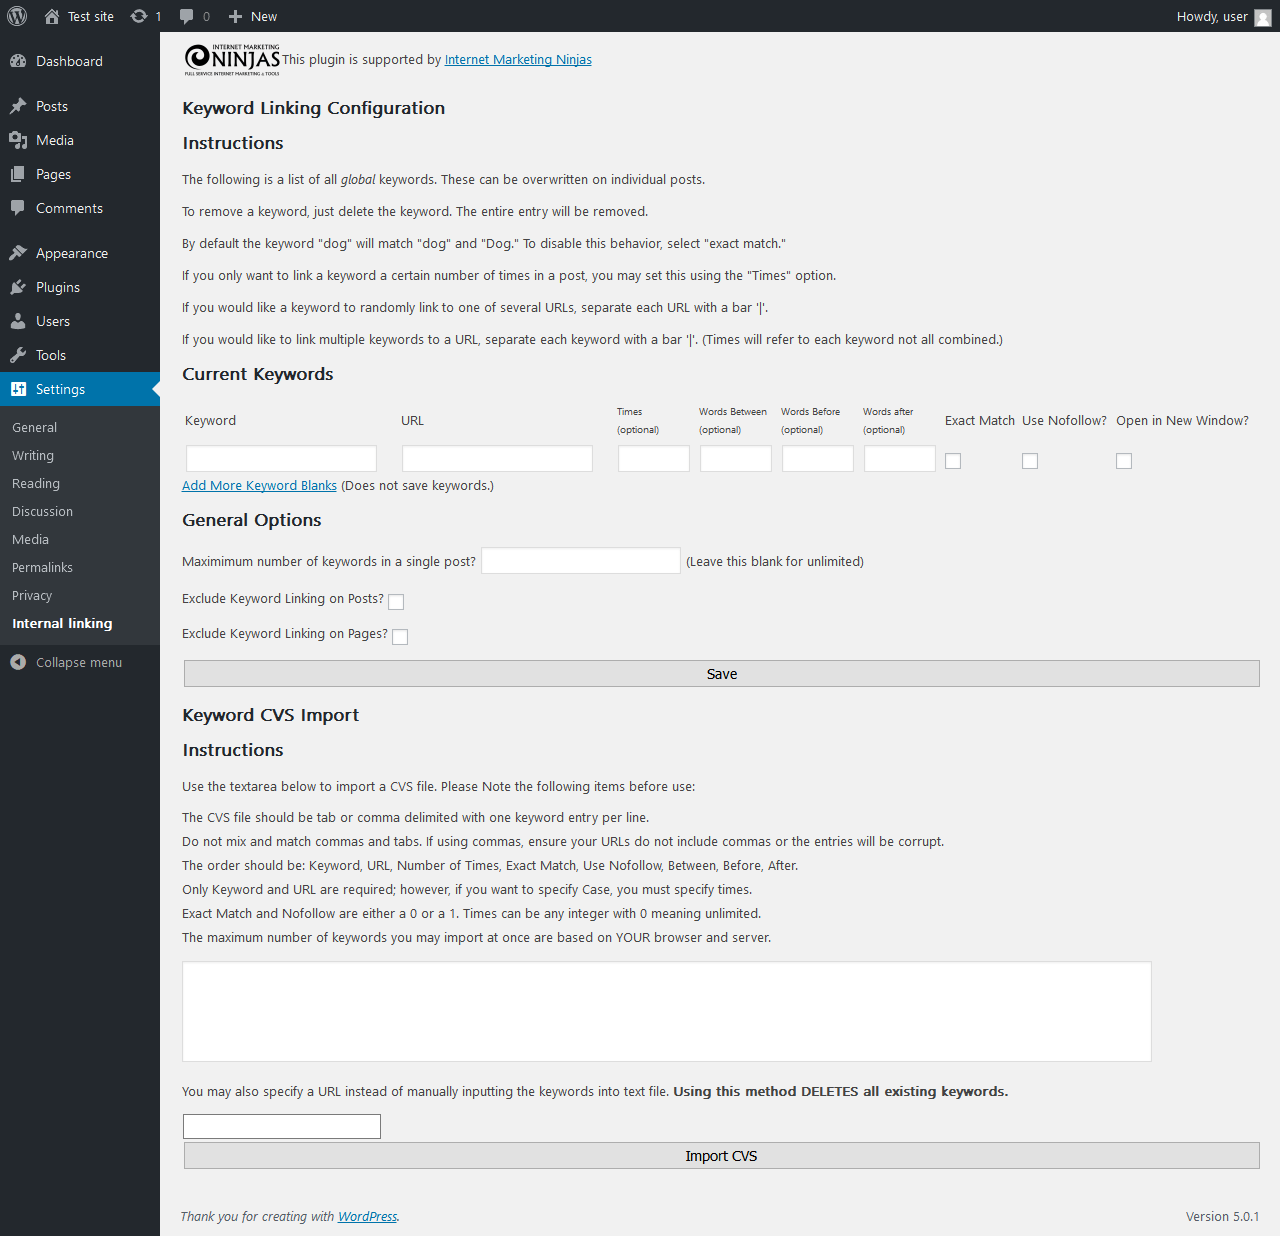Click the Save button

coord(722,674)
